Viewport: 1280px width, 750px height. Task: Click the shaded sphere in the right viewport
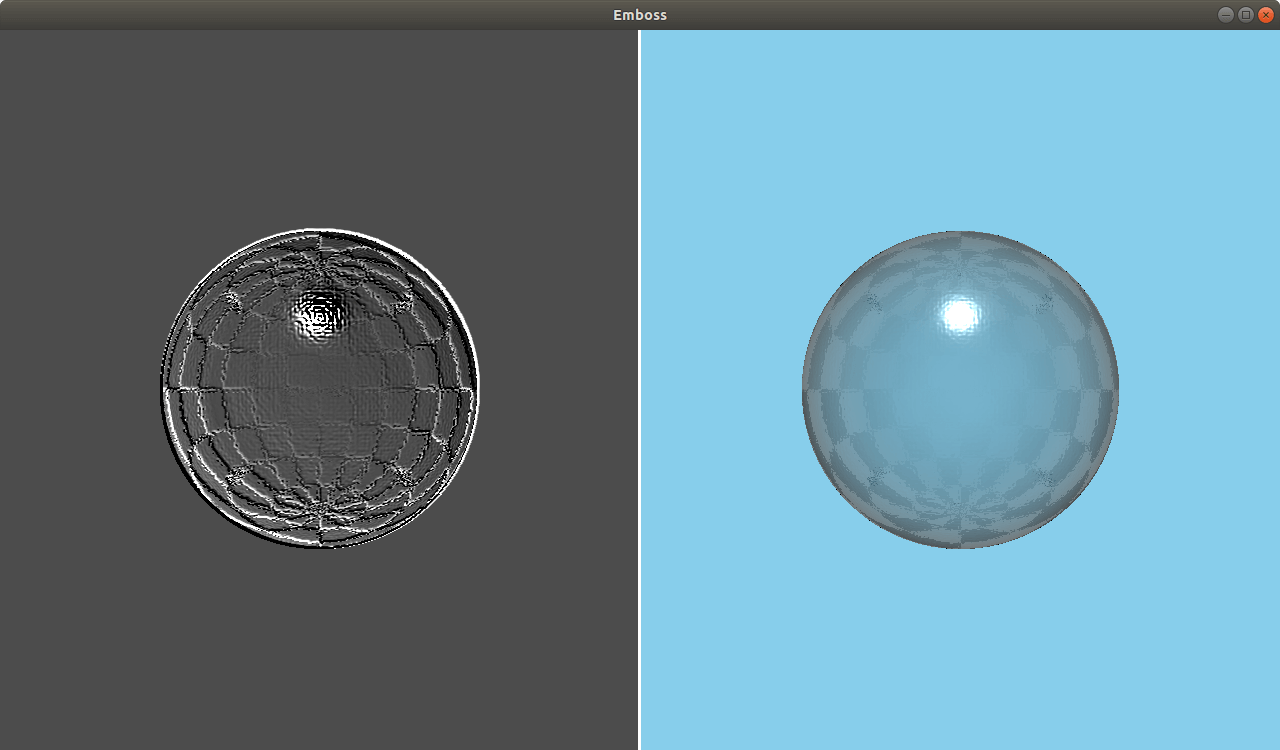click(958, 390)
